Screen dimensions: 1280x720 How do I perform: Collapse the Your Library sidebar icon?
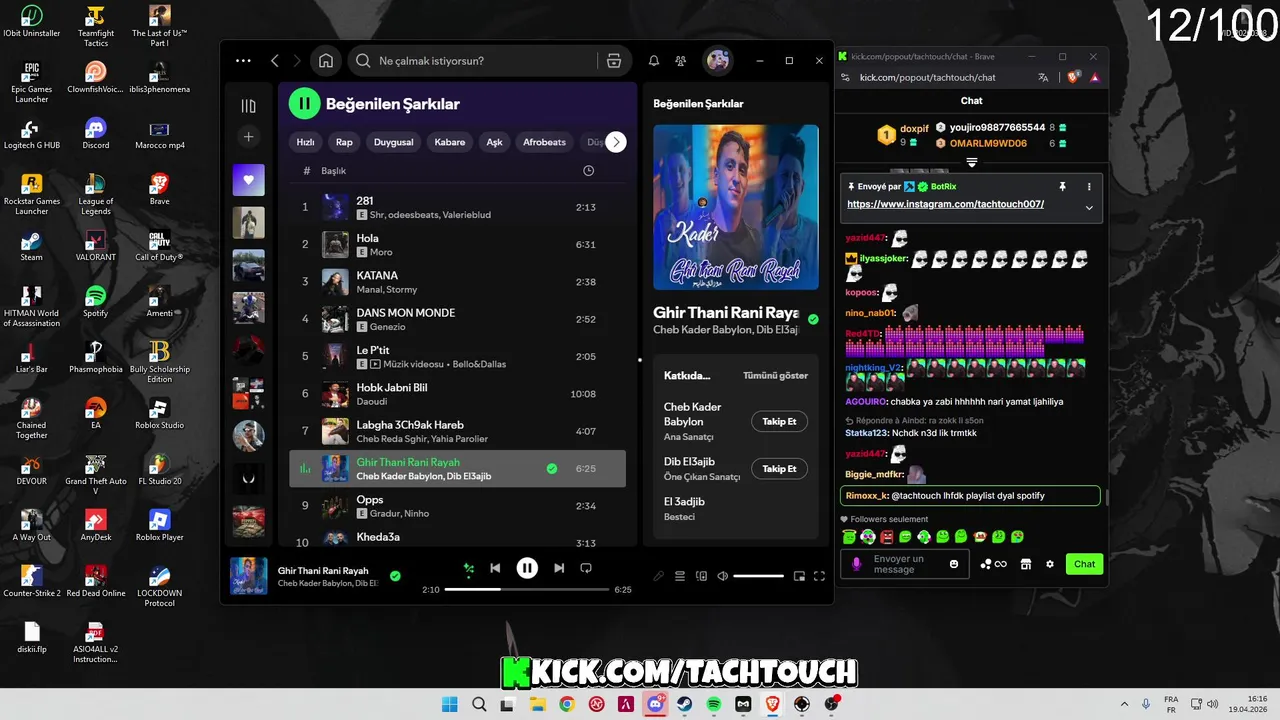point(249,106)
